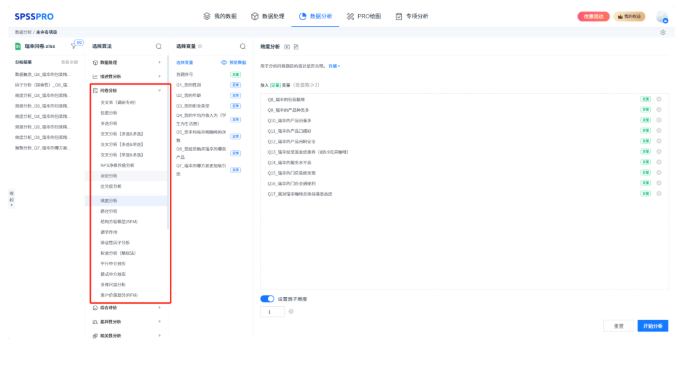Select the 结构方程模型(SEM) algorithm
The height and width of the screenshot is (391, 691).
[x=119, y=222]
